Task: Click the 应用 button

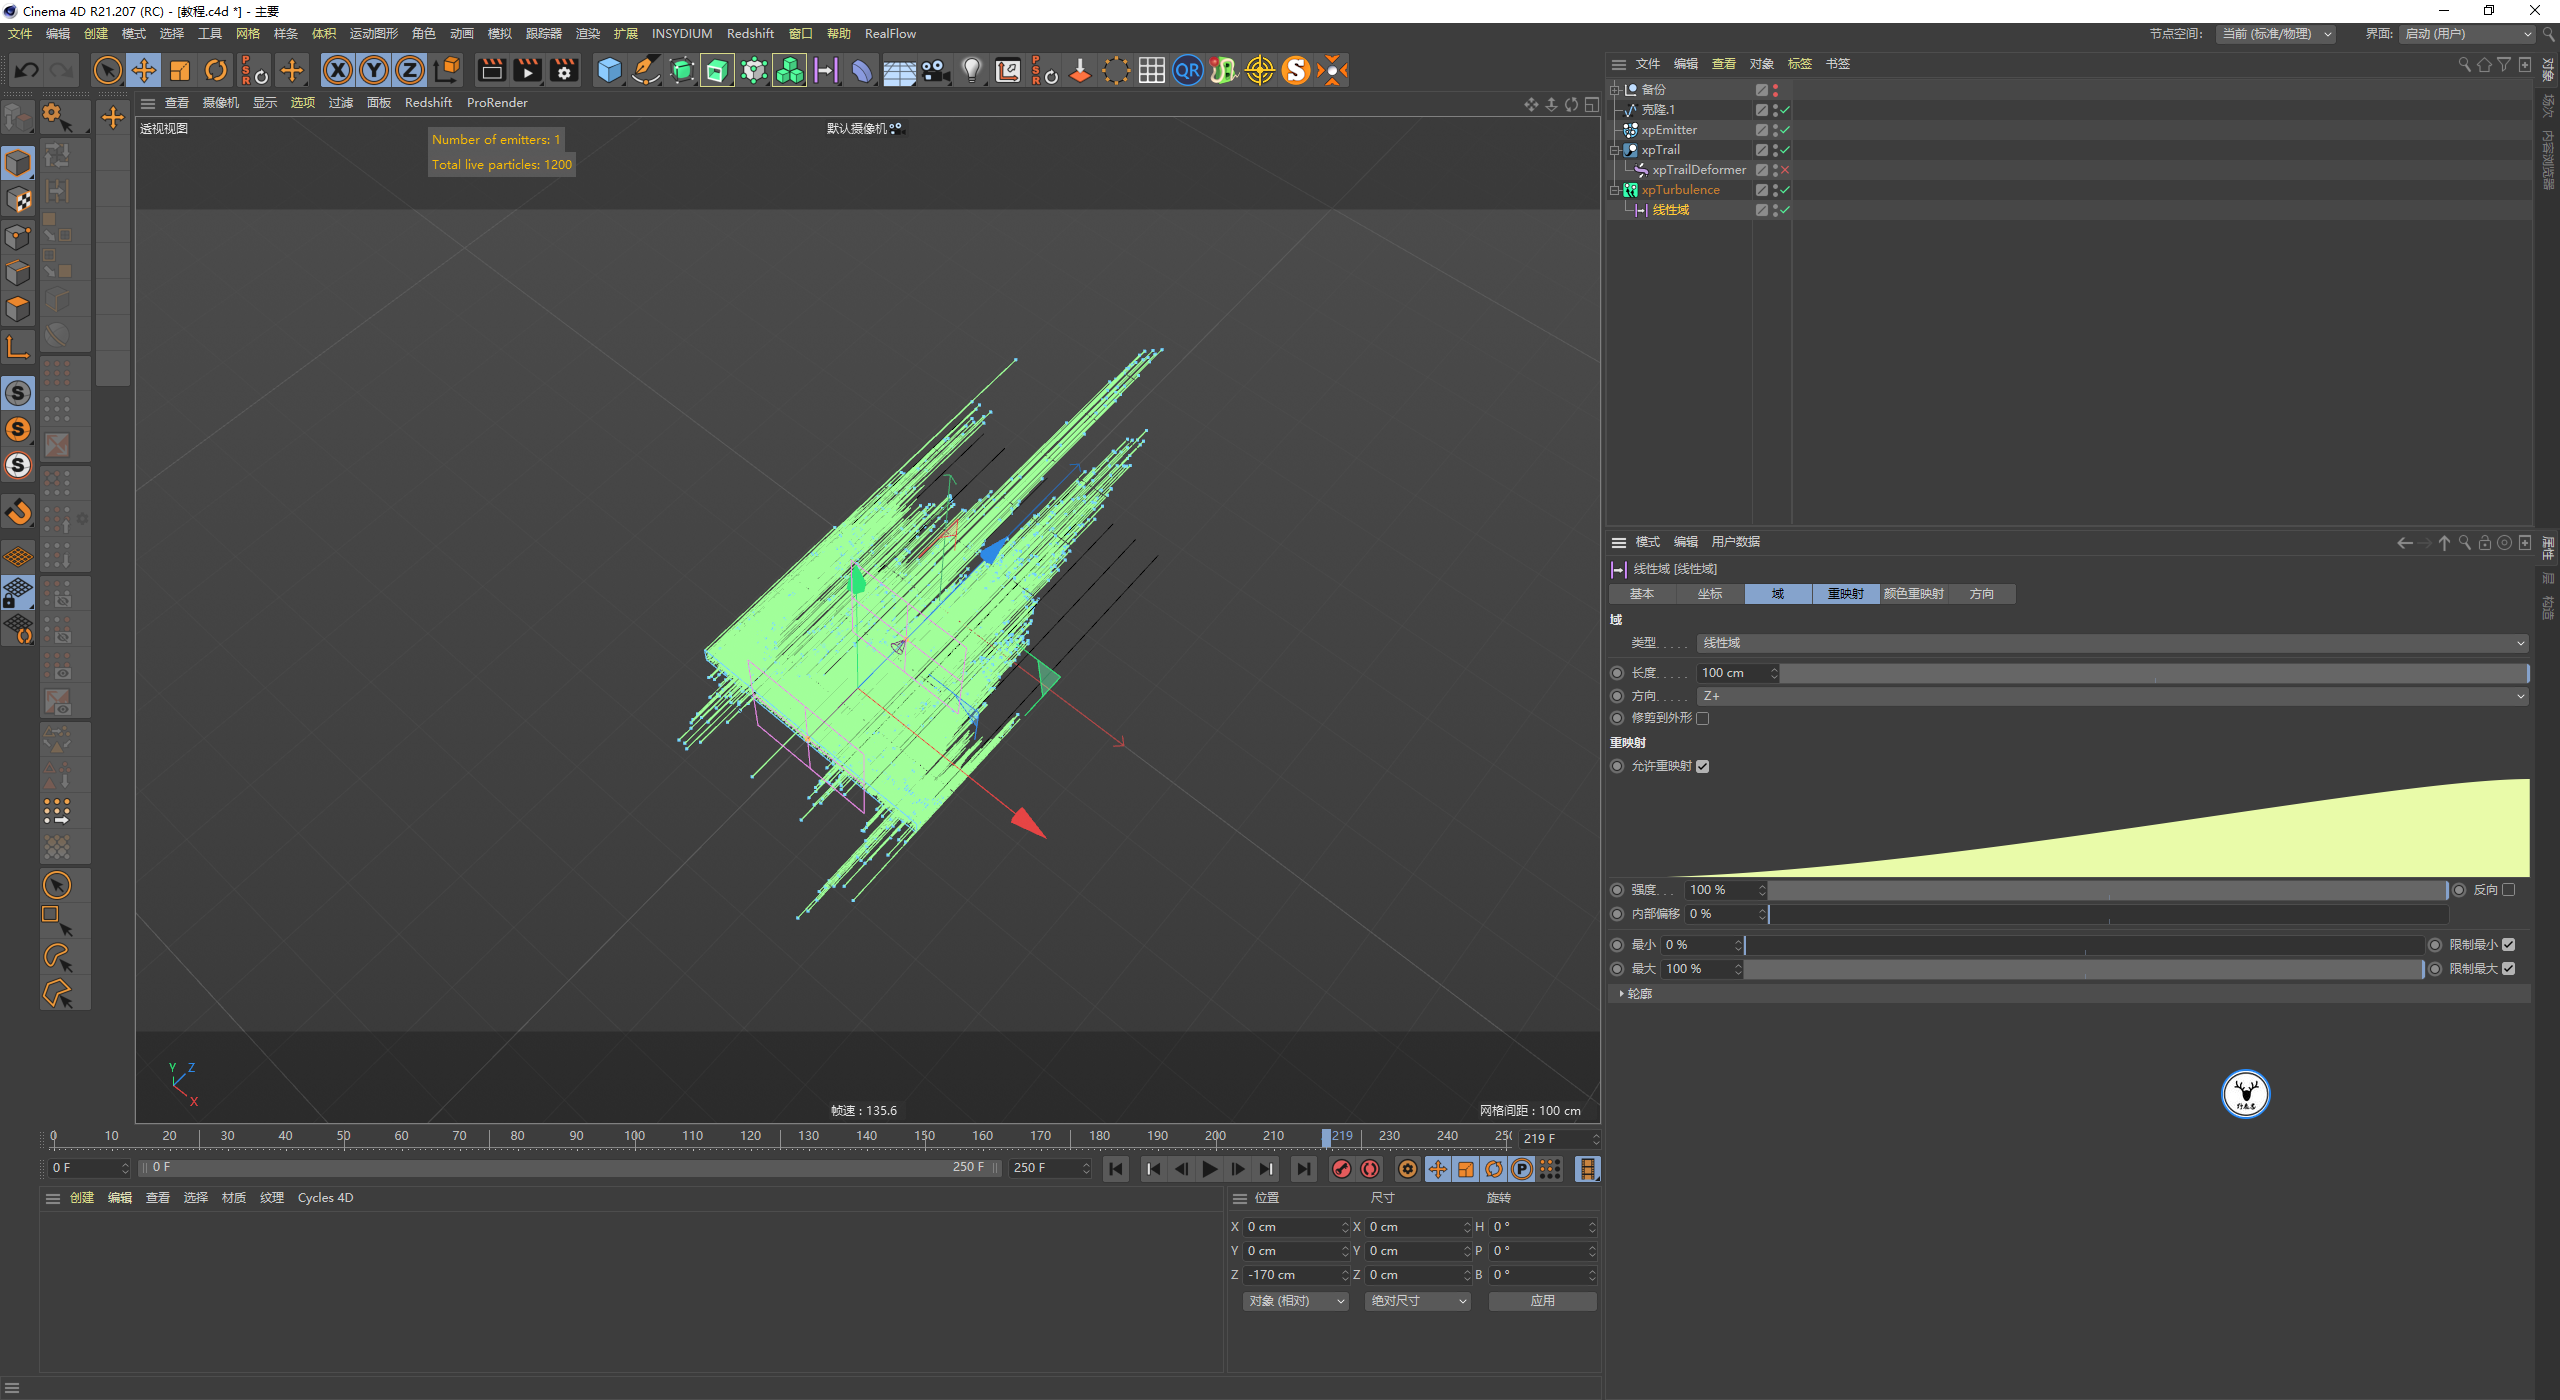Action: pos(1542,1301)
